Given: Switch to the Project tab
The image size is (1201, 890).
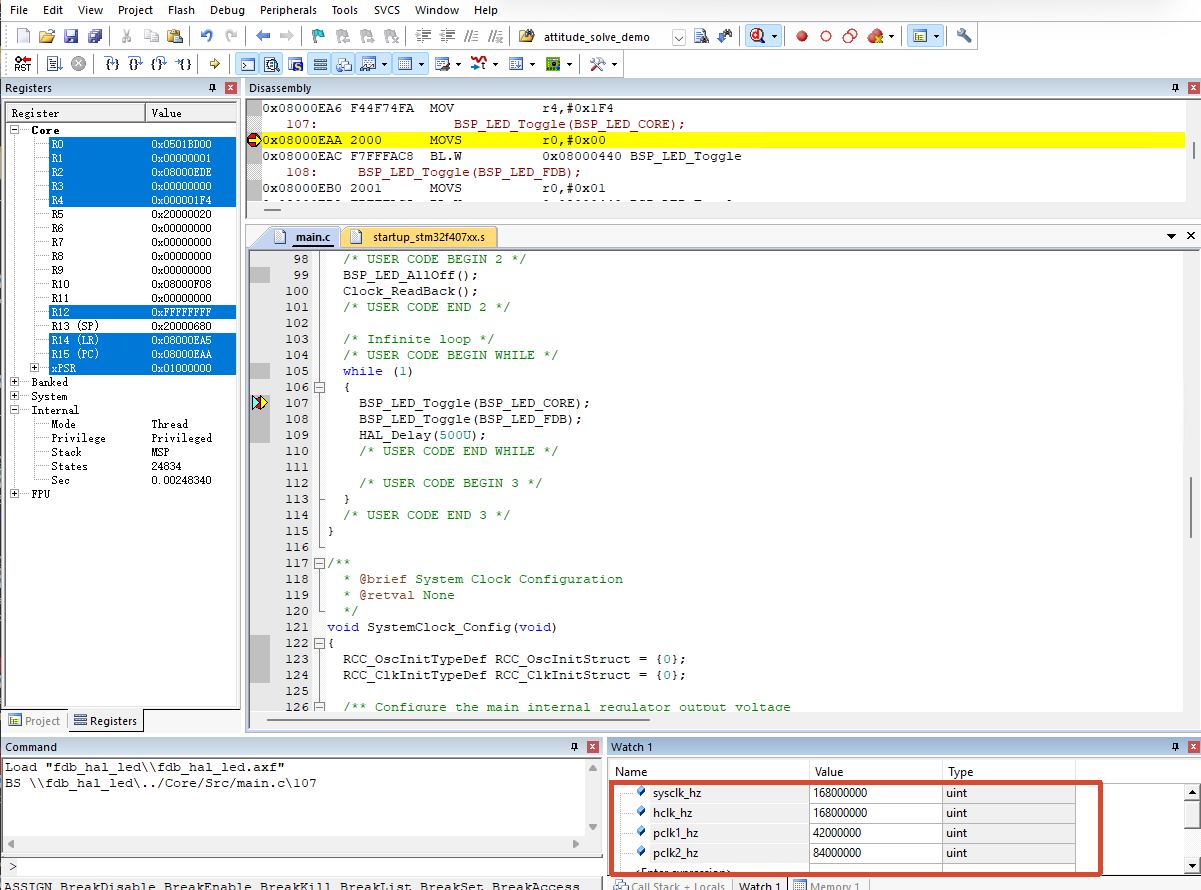Looking at the screenshot, I should pos(33,721).
